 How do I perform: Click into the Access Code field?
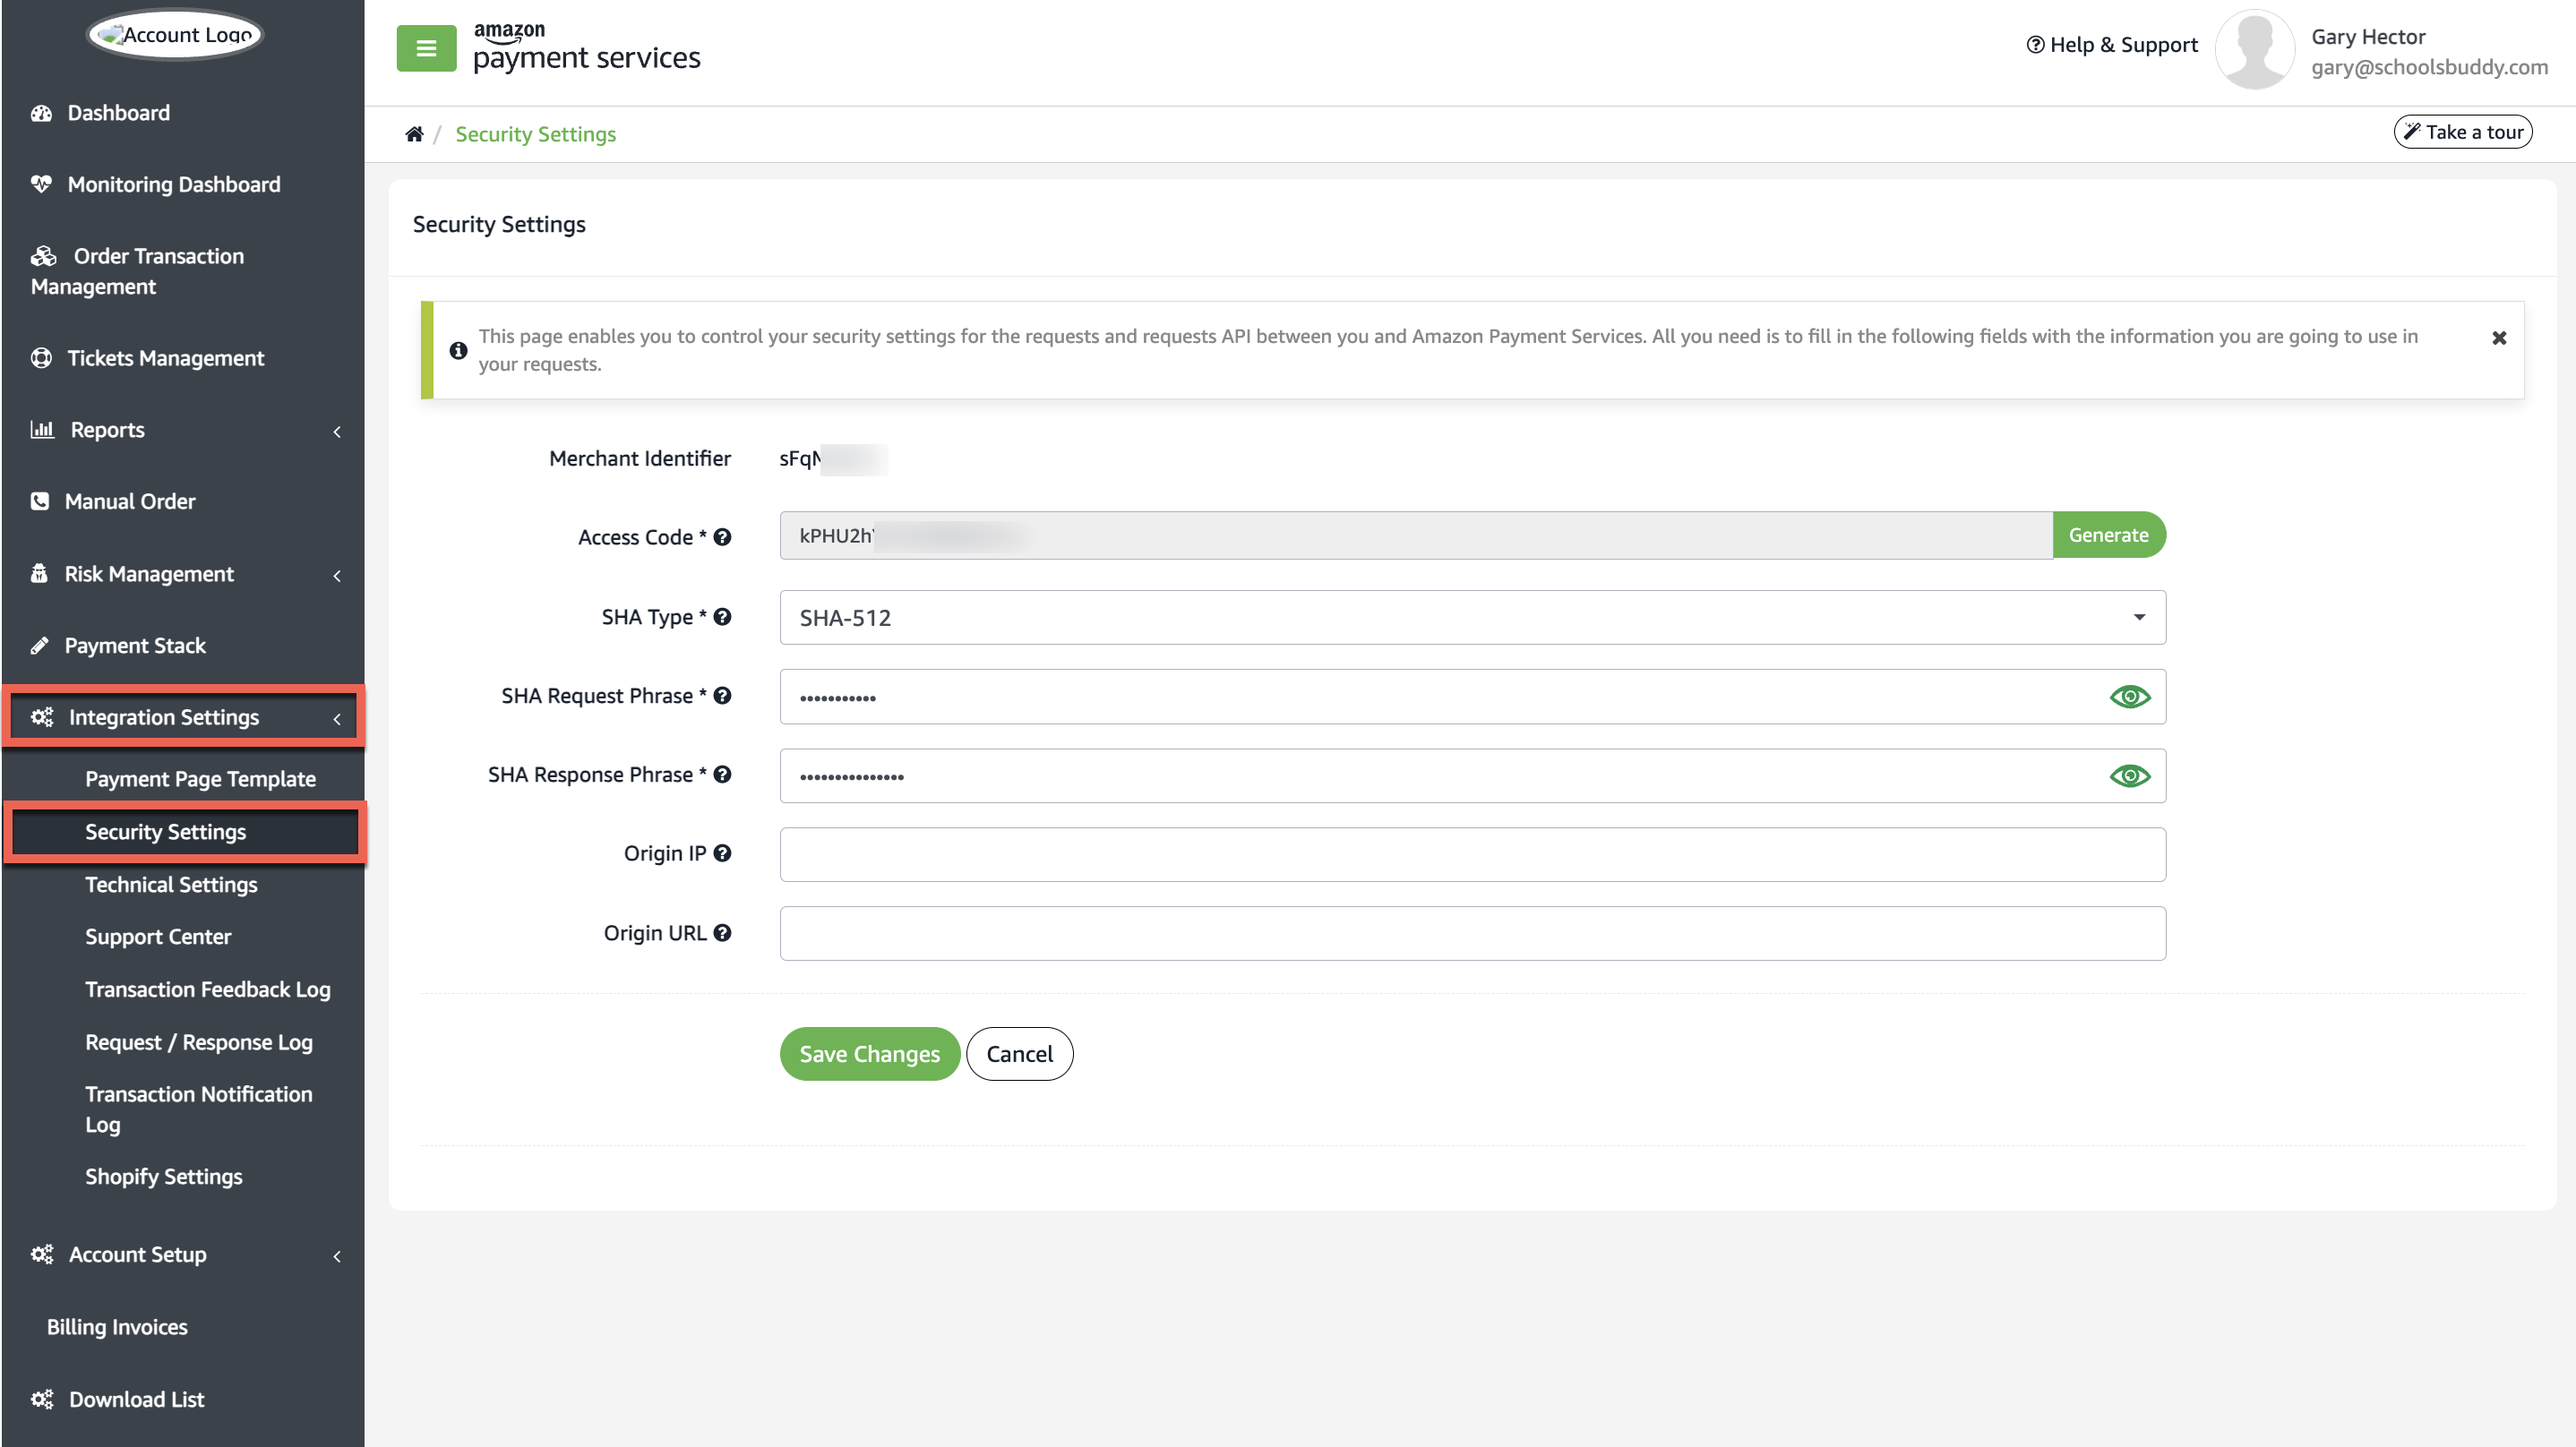1416,536
